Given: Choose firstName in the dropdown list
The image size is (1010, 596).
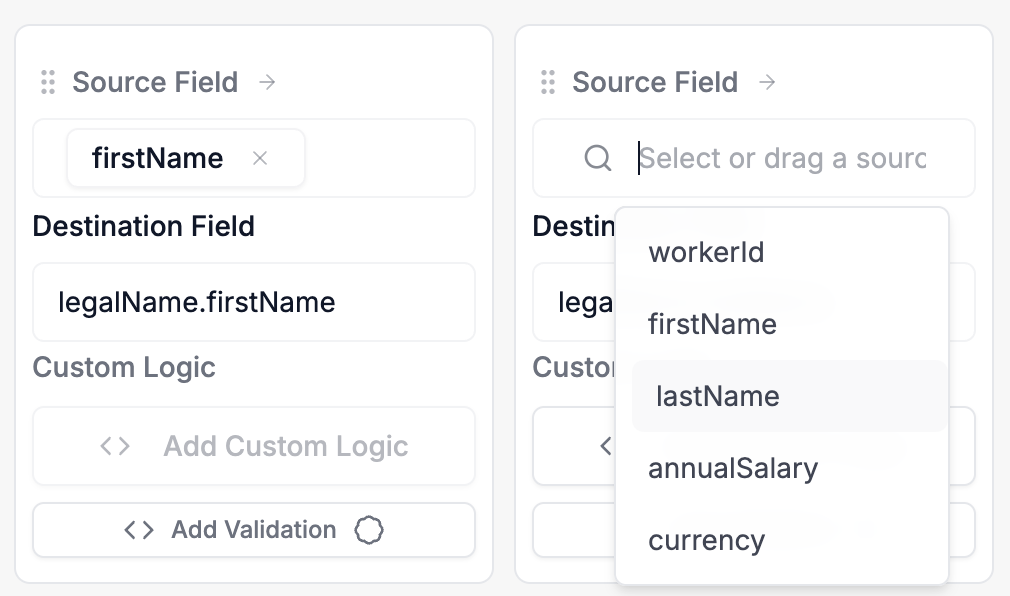Looking at the screenshot, I should (x=712, y=324).
